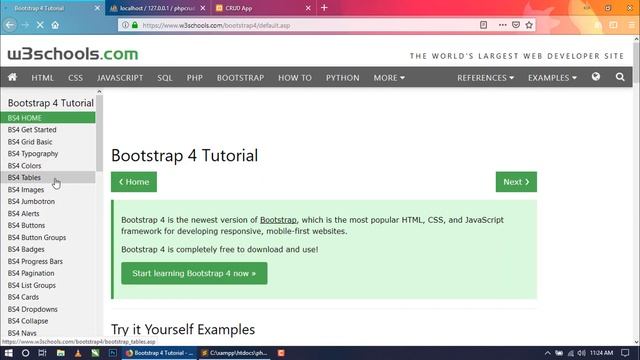Click the green Next button
The height and width of the screenshot is (360, 640).
[x=516, y=182]
